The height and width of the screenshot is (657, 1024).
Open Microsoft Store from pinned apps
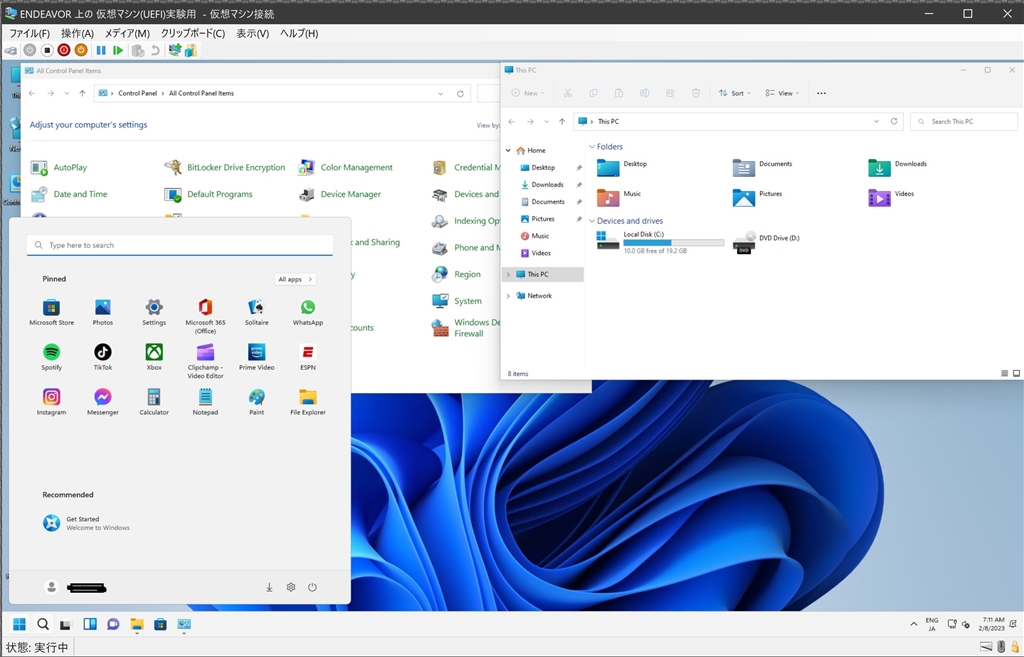click(52, 312)
